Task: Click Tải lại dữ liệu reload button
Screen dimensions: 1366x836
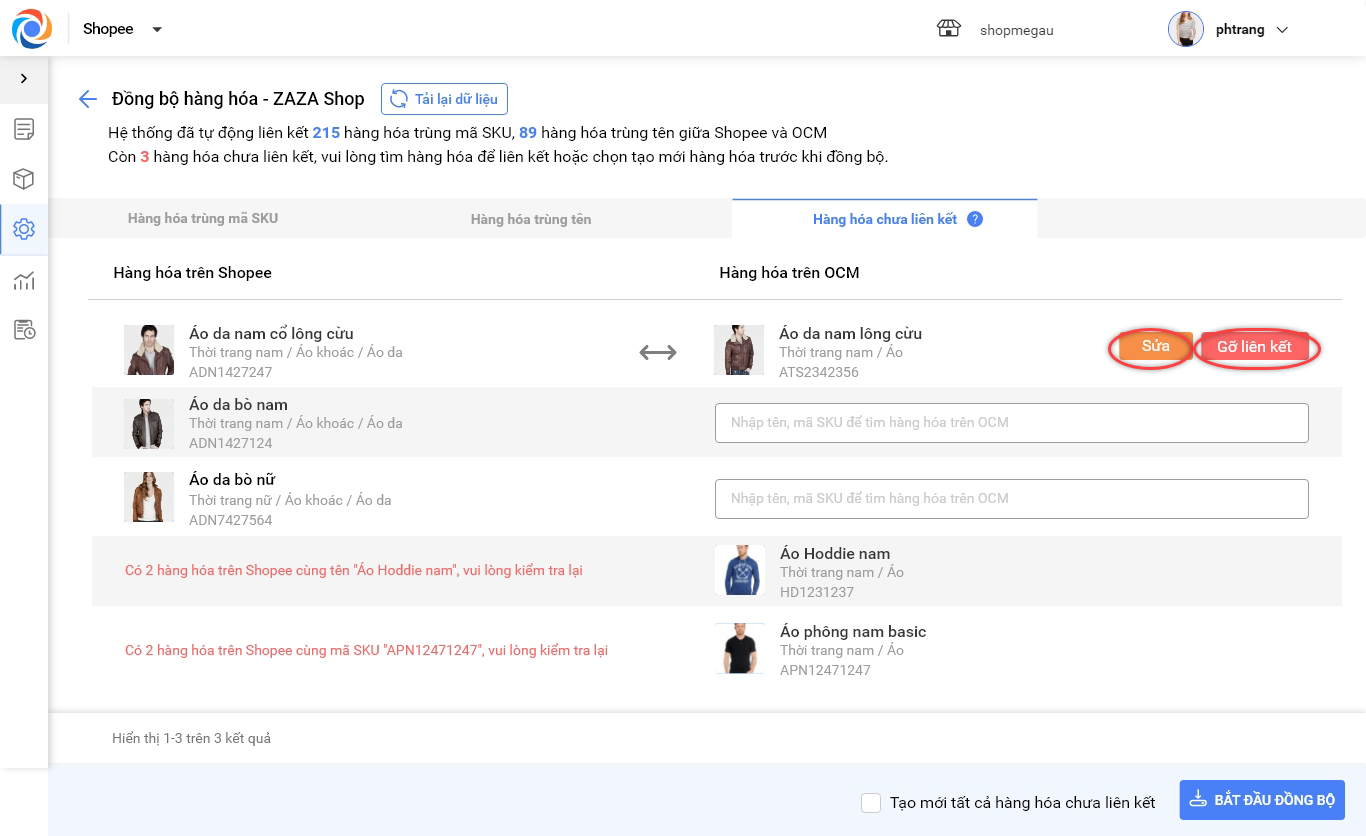Action: click(445, 99)
